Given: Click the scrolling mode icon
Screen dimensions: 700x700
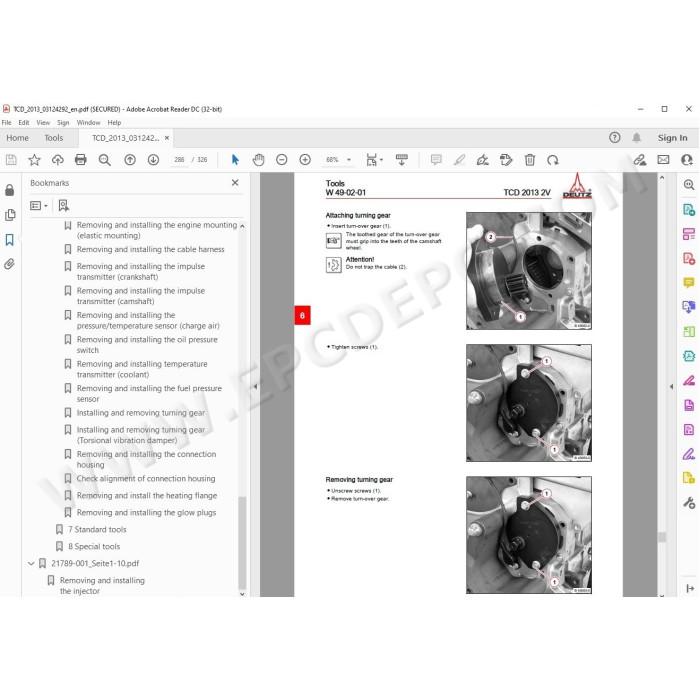Looking at the screenshot, I should (401, 160).
